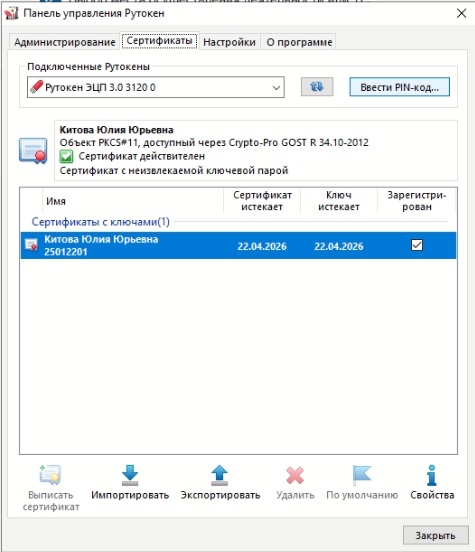Open the Настройки tab
Viewport: 475px width, 552px height.
[x=229, y=42]
